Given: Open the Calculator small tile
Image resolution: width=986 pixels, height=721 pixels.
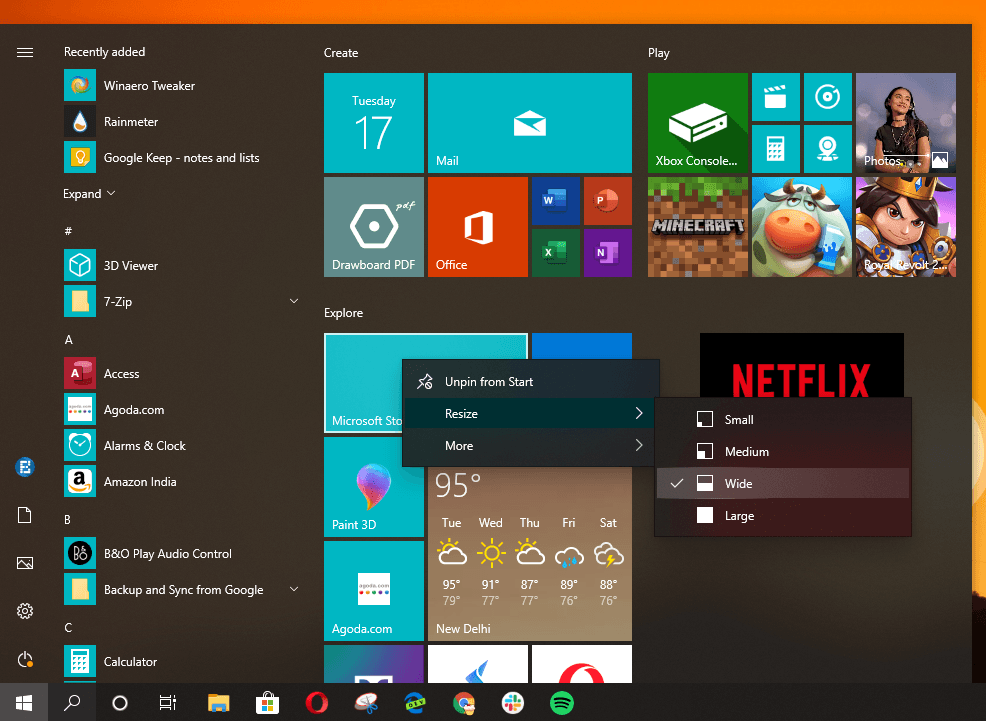Looking at the screenshot, I should click(775, 149).
